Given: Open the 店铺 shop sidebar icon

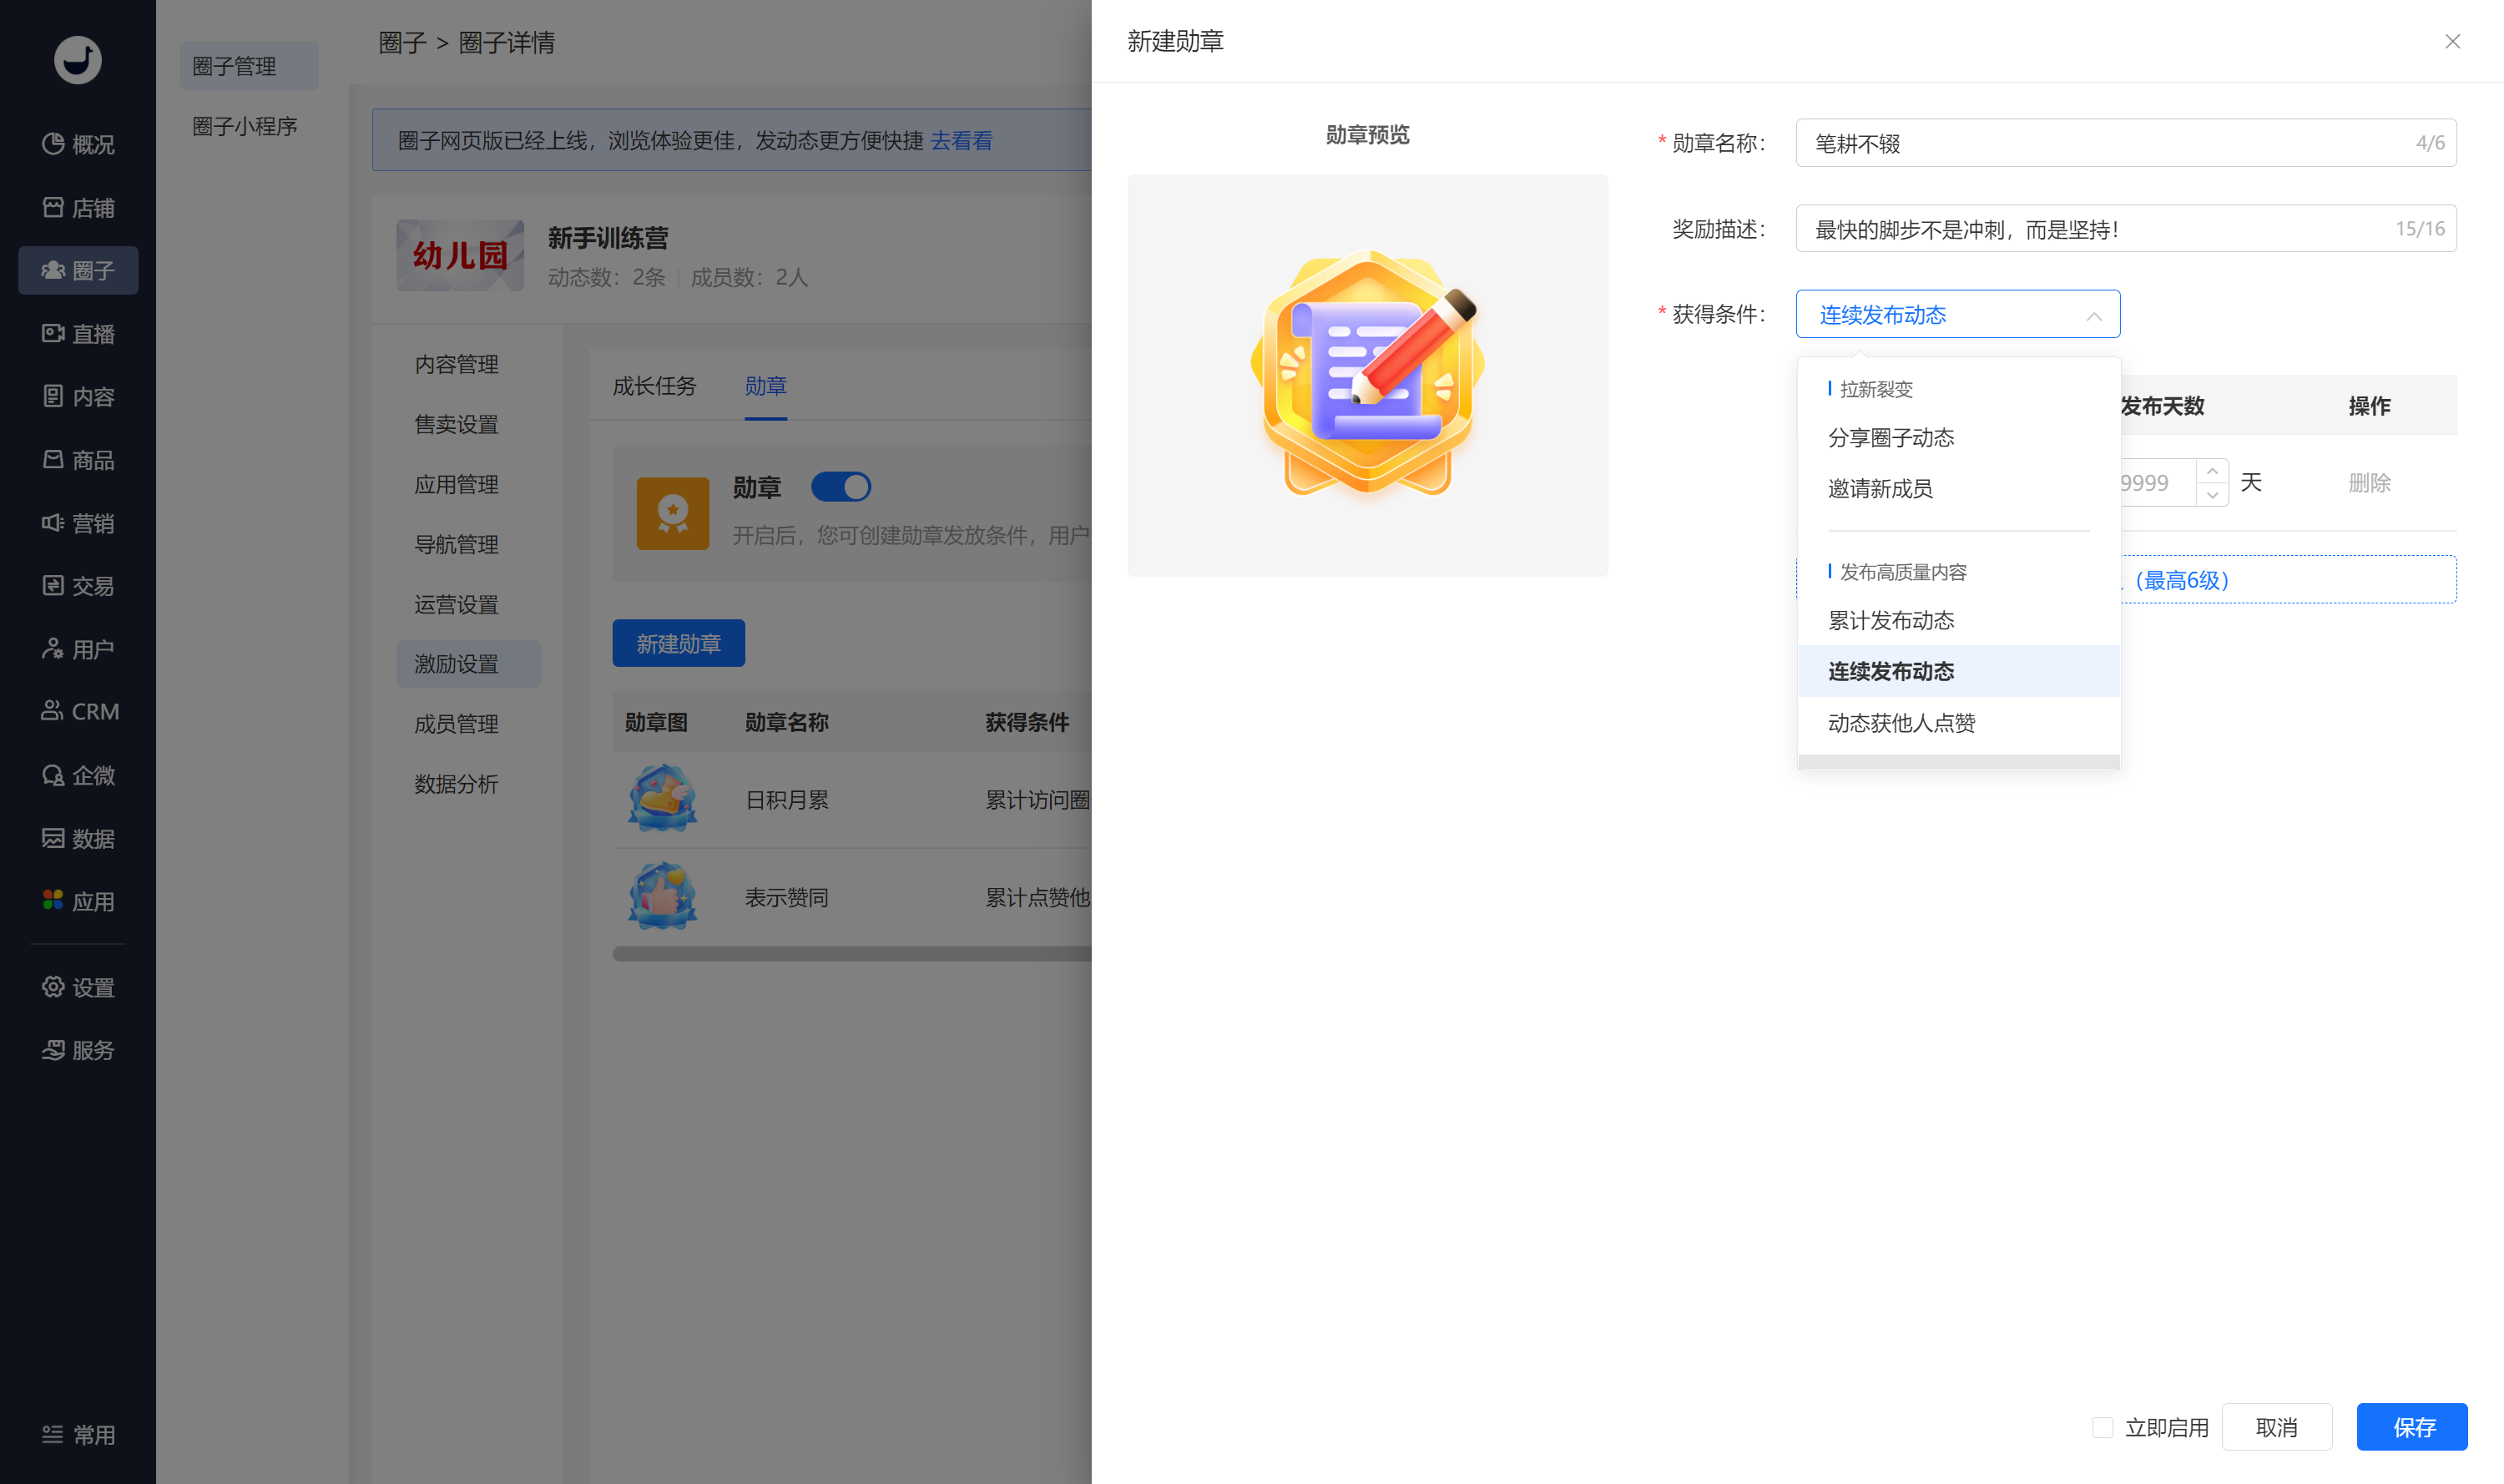Looking at the screenshot, I should 53,207.
